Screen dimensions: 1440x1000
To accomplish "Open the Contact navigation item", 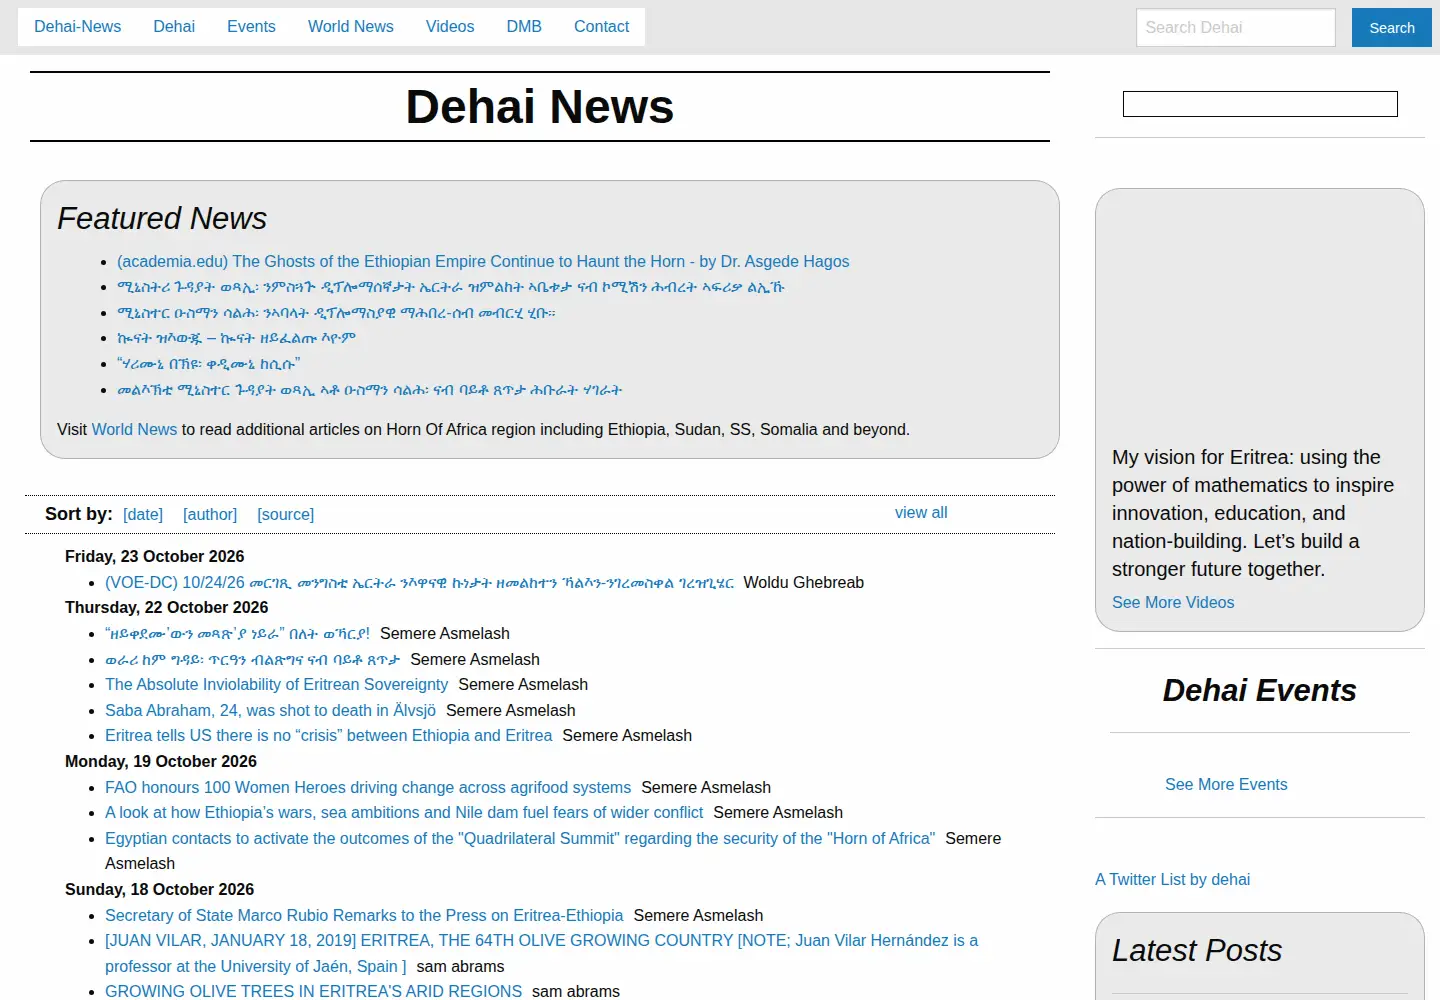I will pyautogui.click(x=602, y=27).
